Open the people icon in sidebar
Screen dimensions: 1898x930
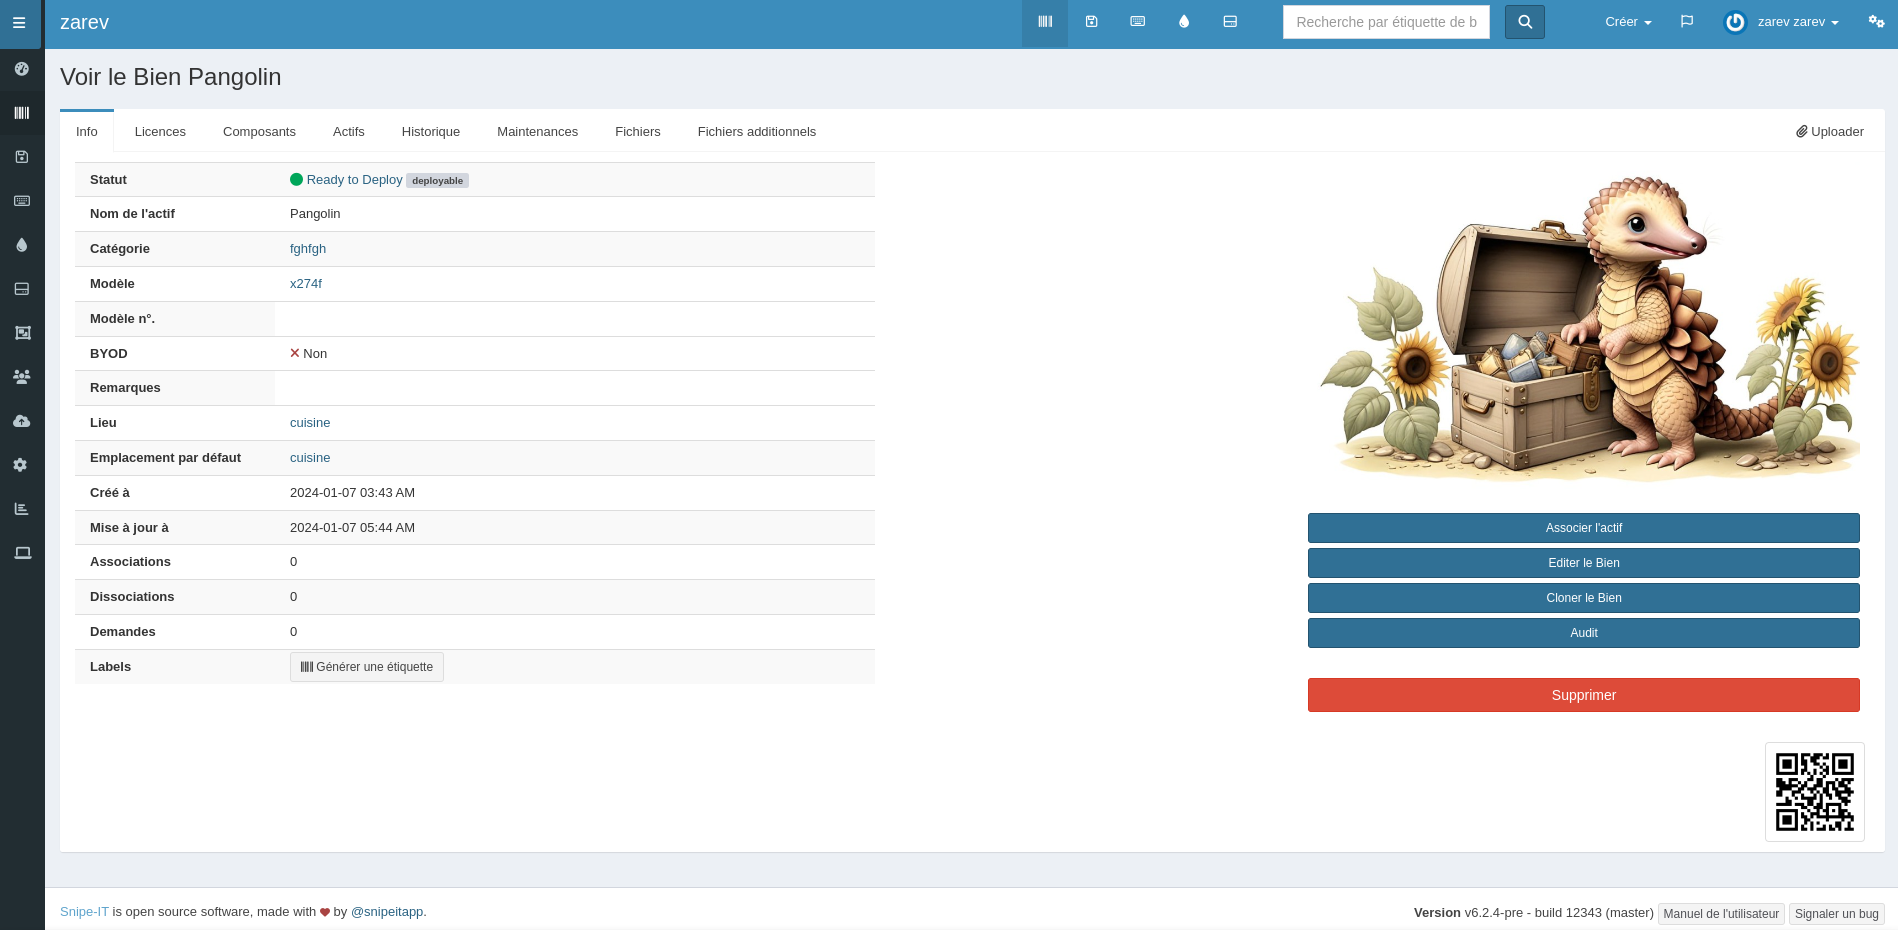(22, 377)
